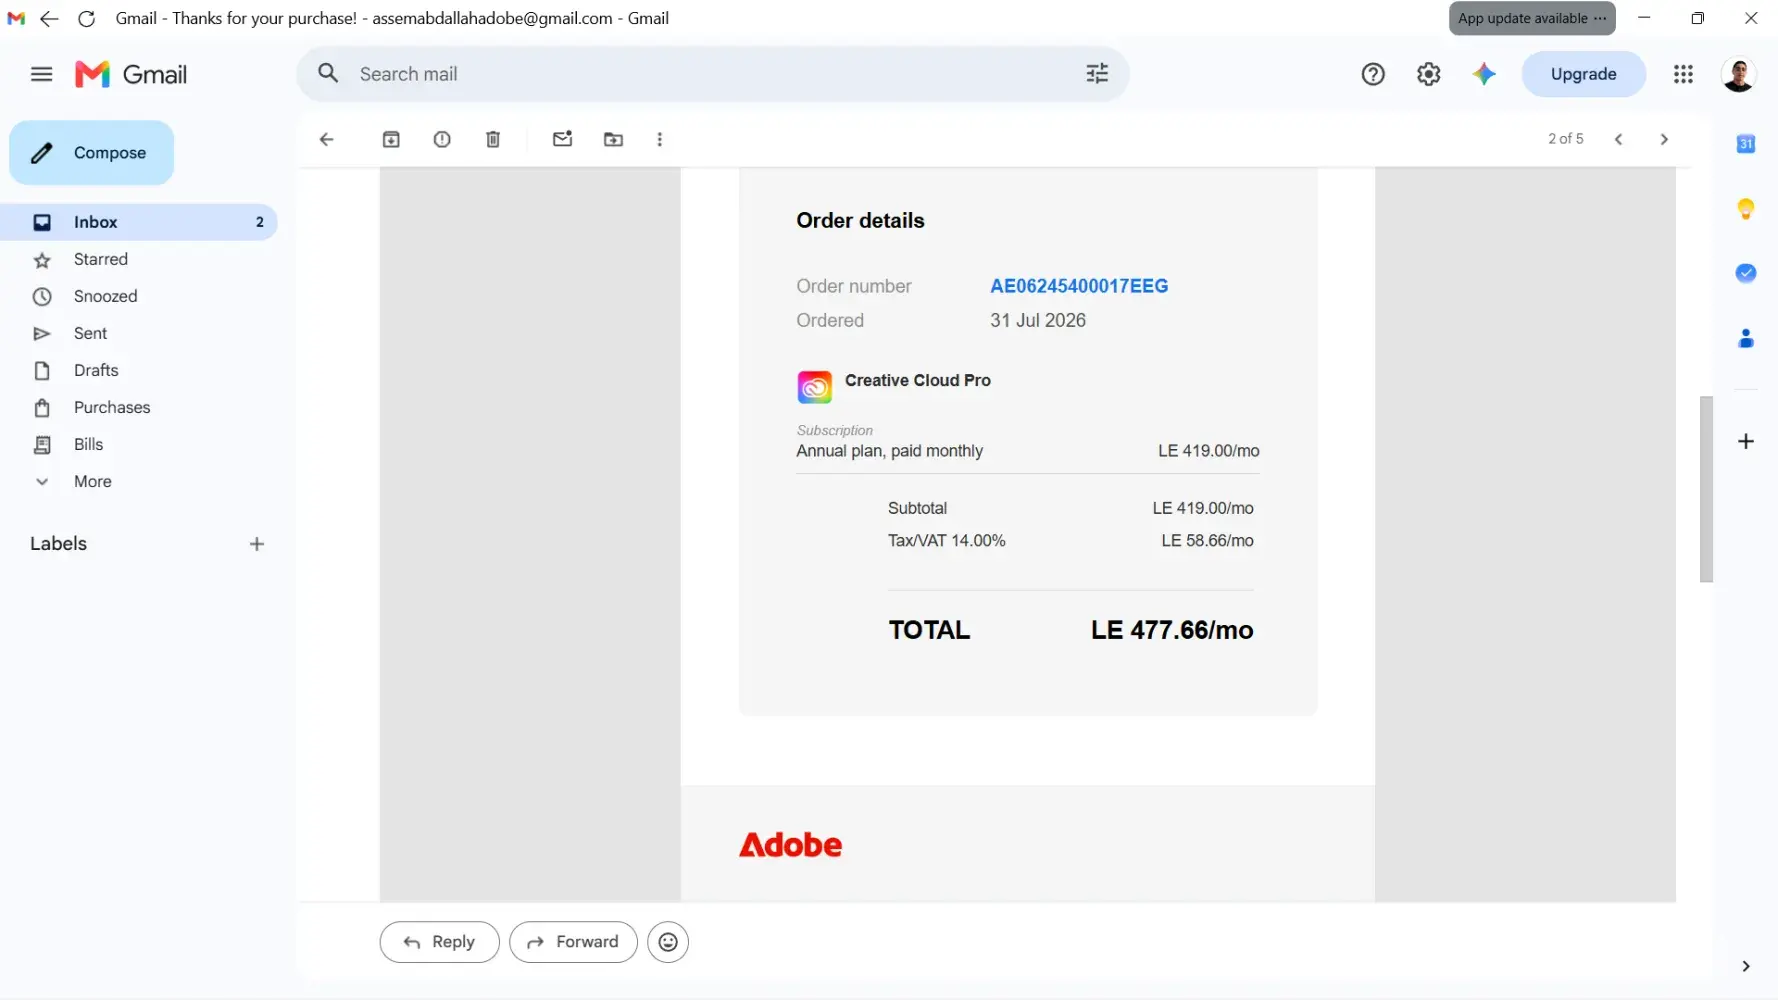Open order number AE06245400017EEG link
The width and height of the screenshot is (1778, 1000).
[x=1079, y=286]
